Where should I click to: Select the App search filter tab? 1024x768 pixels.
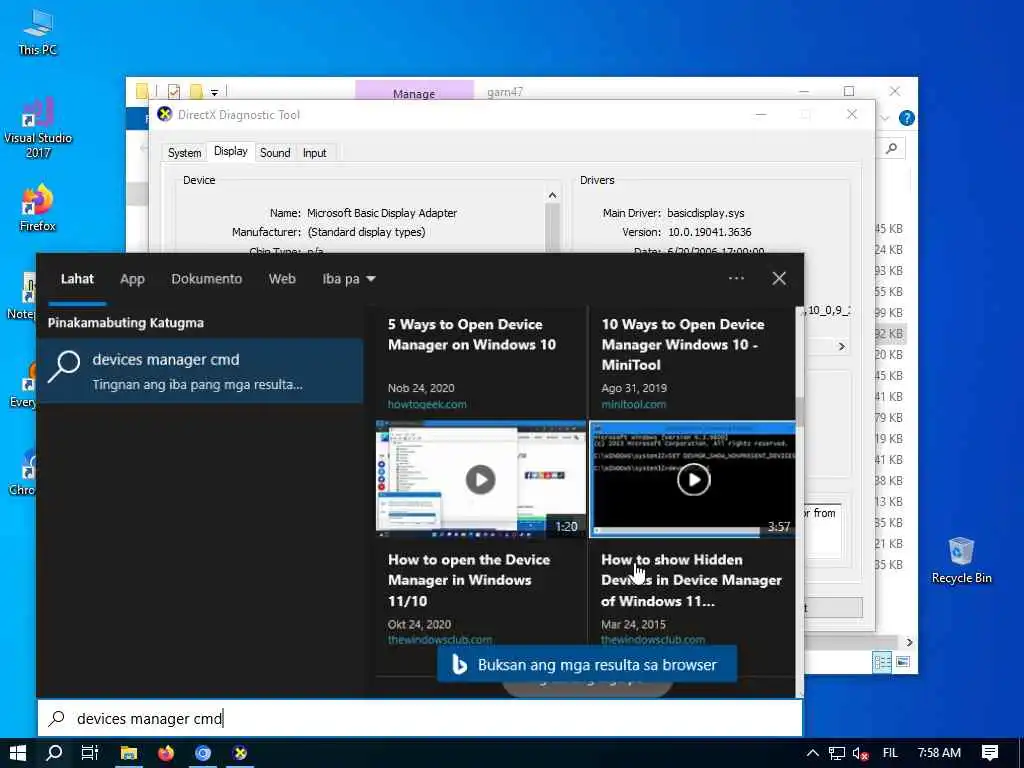click(x=132, y=279)
